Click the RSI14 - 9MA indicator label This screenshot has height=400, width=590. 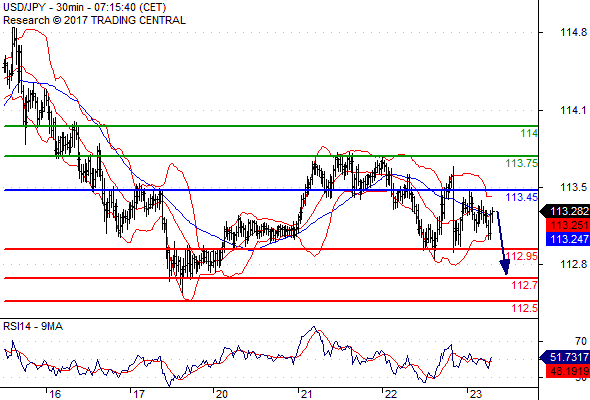click(x=33, y=326)
